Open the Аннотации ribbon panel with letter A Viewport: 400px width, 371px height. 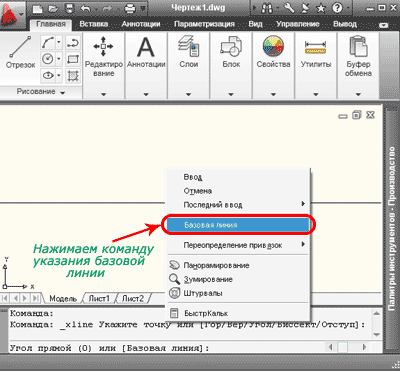coord(146,52)
